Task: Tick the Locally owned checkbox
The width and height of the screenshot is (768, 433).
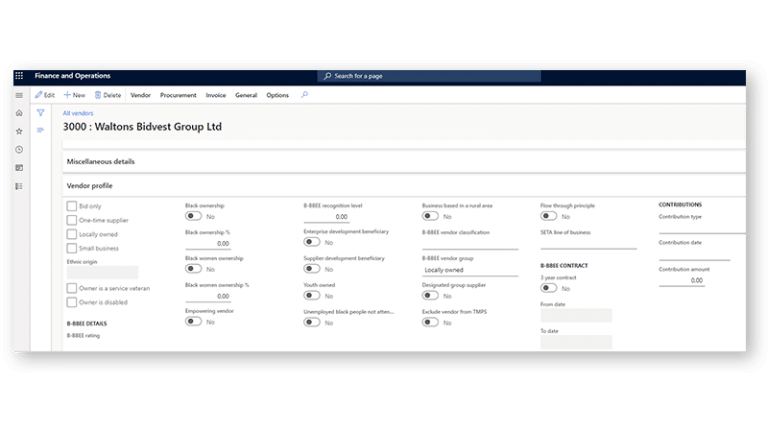Action: click(71, 234)
